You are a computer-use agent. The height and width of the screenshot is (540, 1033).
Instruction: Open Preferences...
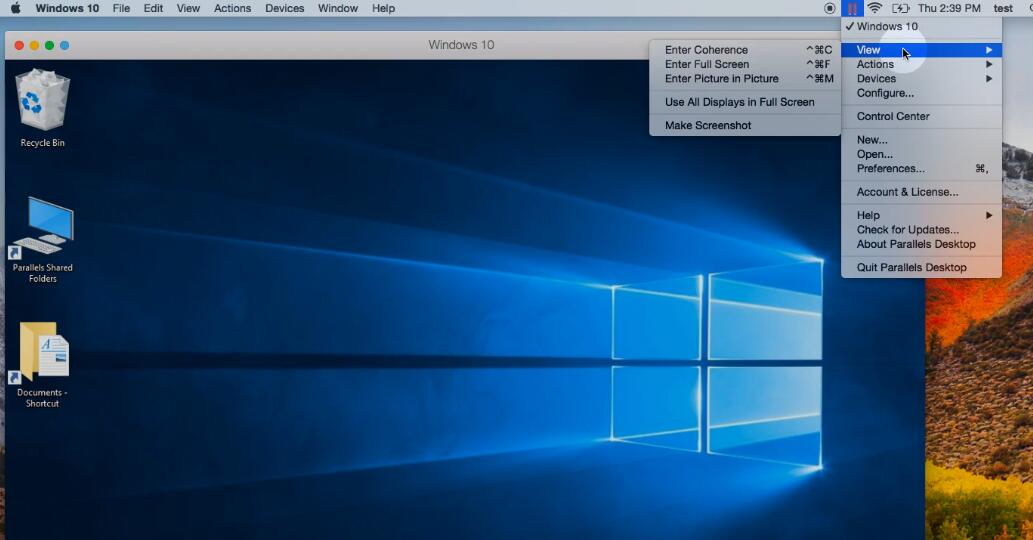922,169
